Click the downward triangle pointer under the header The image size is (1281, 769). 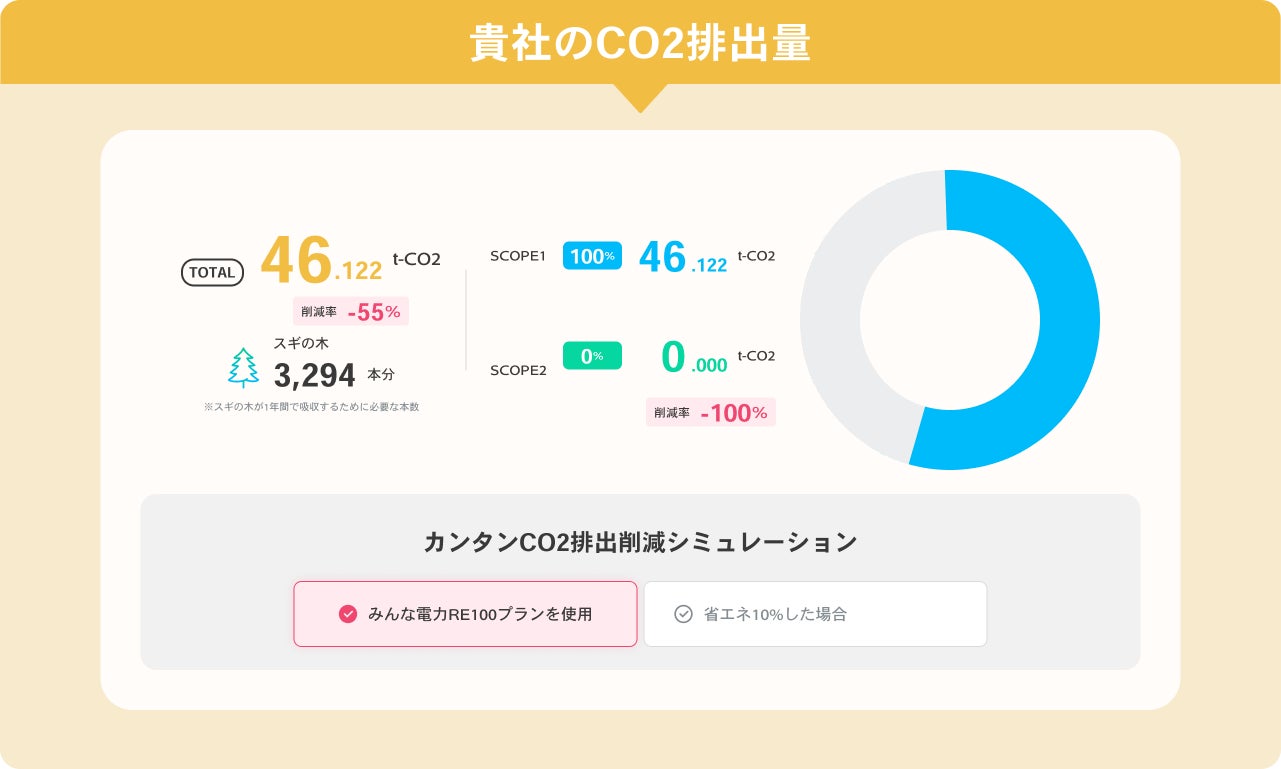(640, 97)
